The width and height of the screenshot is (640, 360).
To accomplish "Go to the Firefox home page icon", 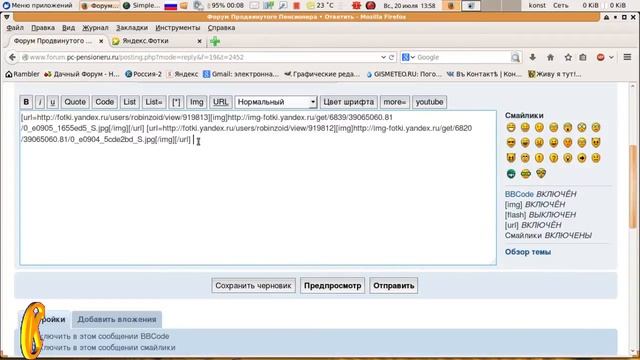I will (x=551, y=57).
